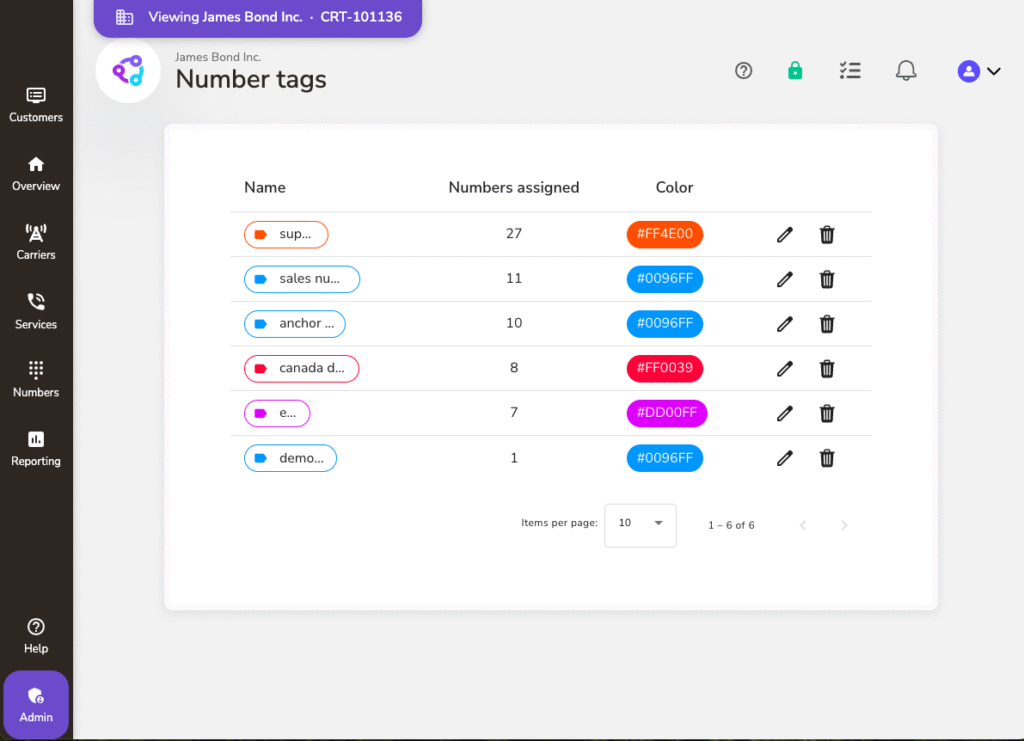This screenshot has height=741, width=1024.
Task: Delete the anchor tag via trash icon
Action: coord(827,324)
